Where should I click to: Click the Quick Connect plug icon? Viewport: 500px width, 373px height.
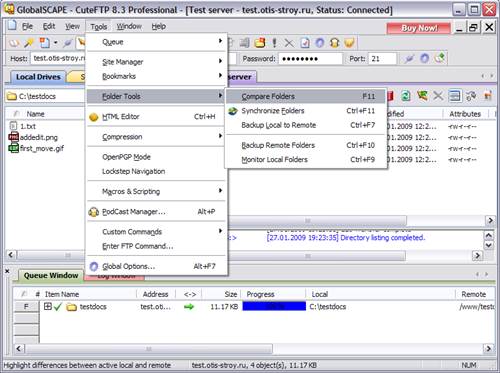[410, 59]
